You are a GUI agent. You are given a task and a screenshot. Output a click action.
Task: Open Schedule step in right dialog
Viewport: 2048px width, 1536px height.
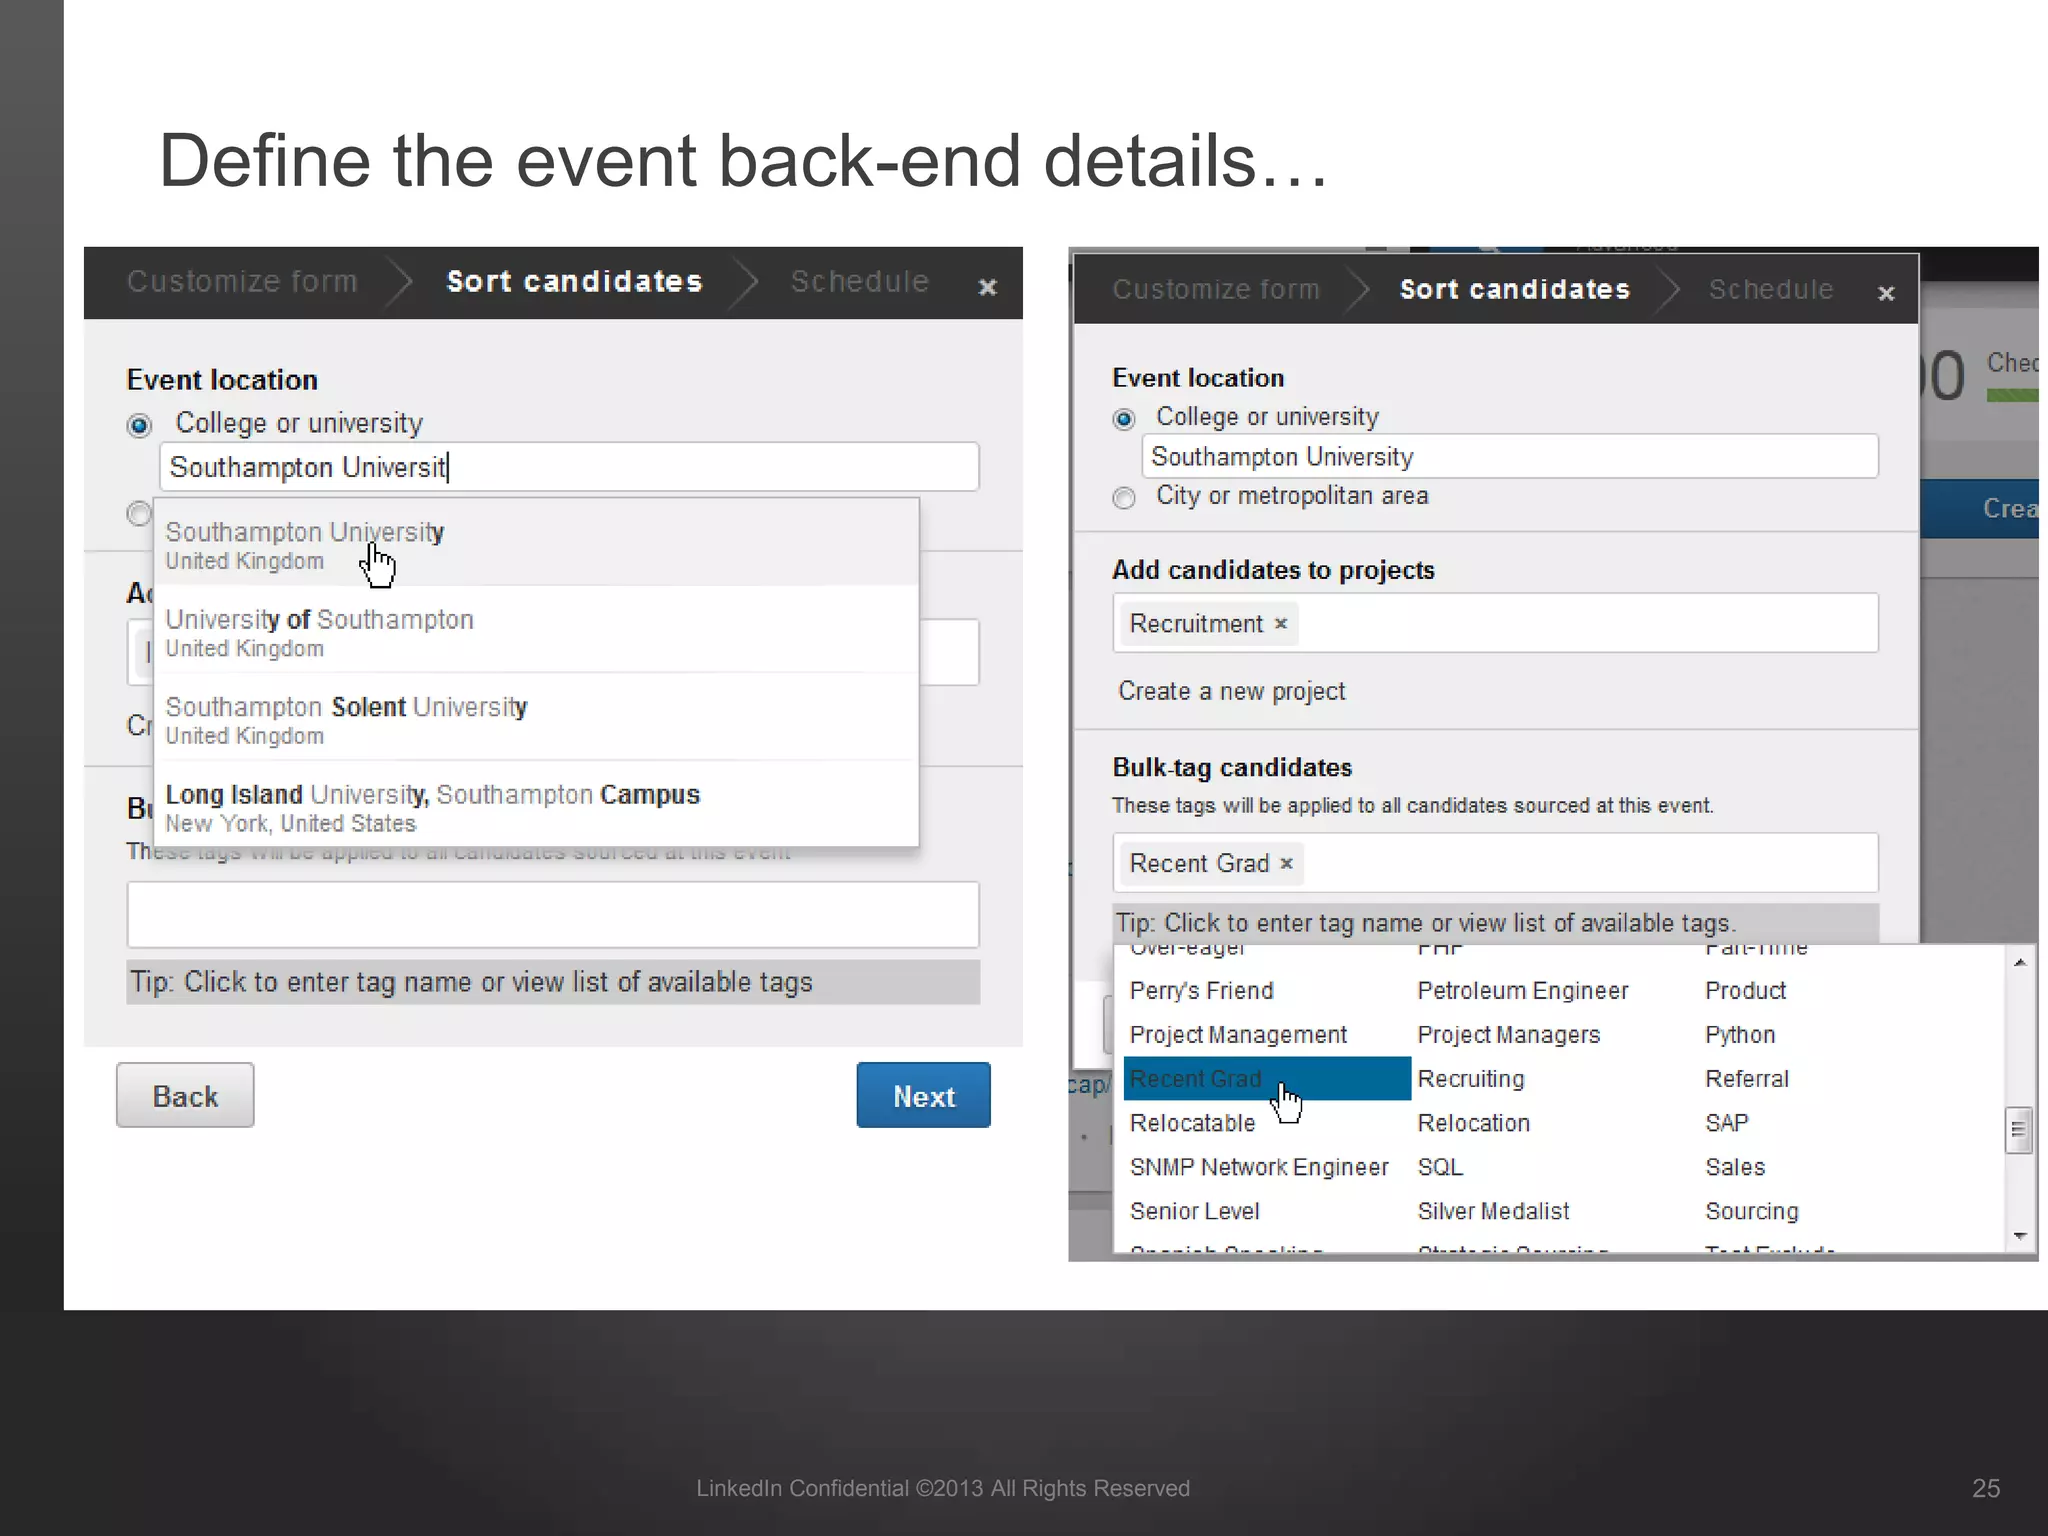1771,290
